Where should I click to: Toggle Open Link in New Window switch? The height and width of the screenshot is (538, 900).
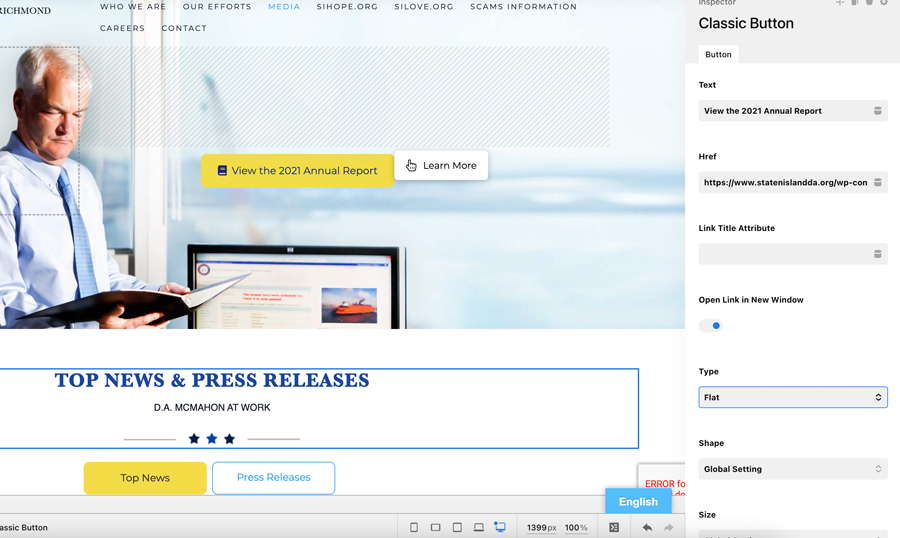coord(711,326)
